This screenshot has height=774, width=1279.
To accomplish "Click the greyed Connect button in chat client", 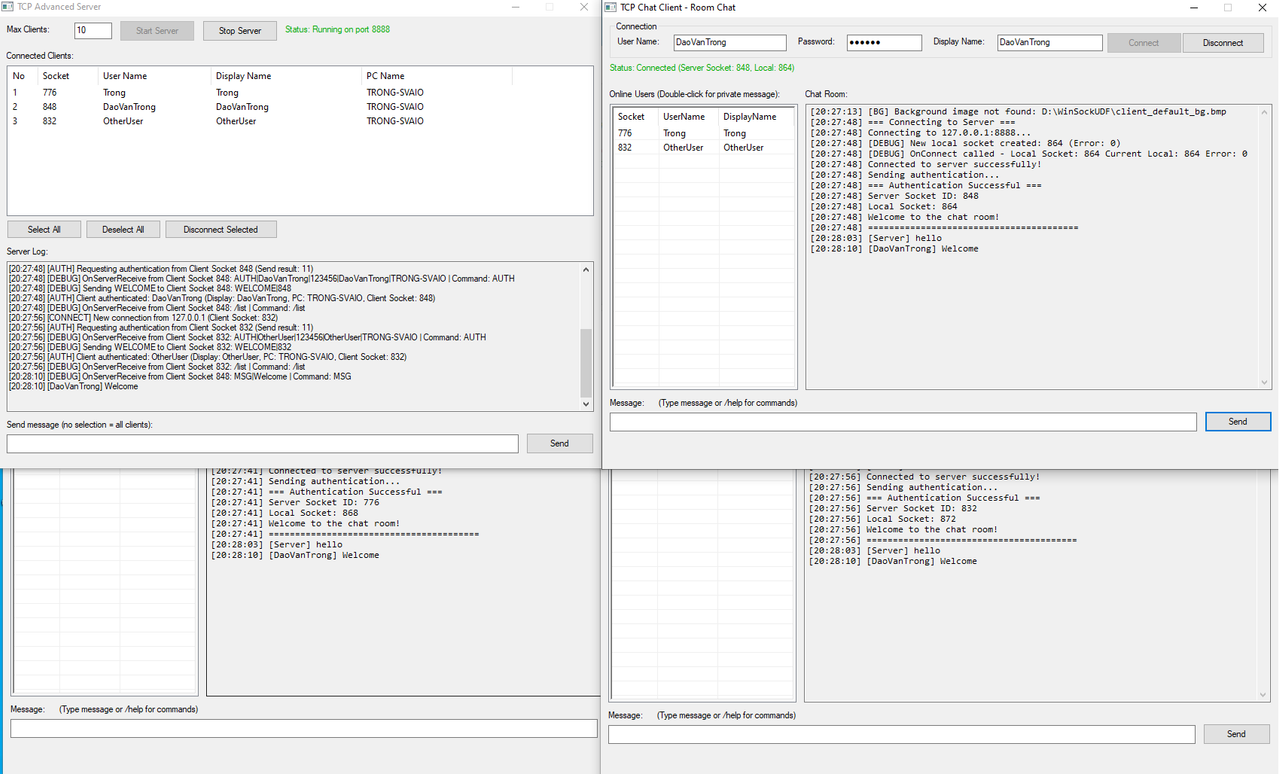I will 1144,43.
